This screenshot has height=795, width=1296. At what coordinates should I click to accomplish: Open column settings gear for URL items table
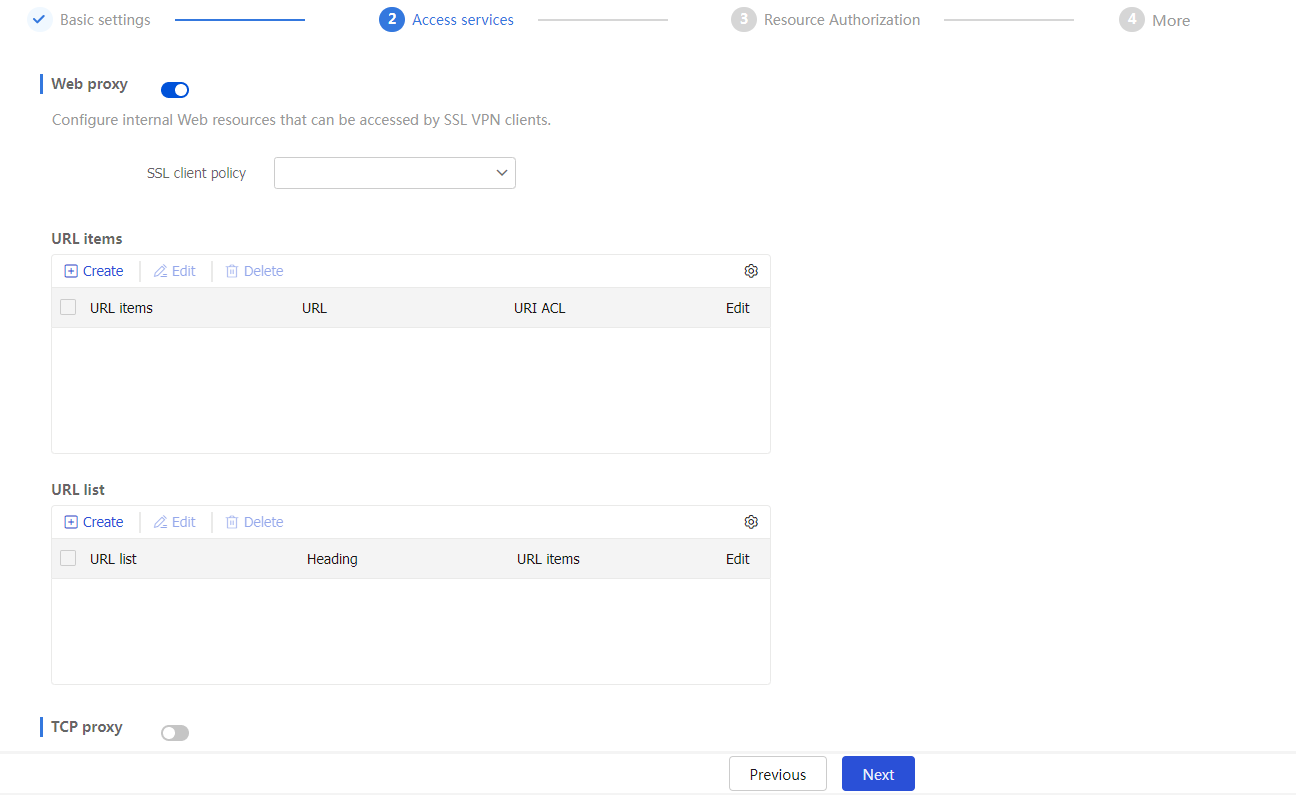pos(751,271)
